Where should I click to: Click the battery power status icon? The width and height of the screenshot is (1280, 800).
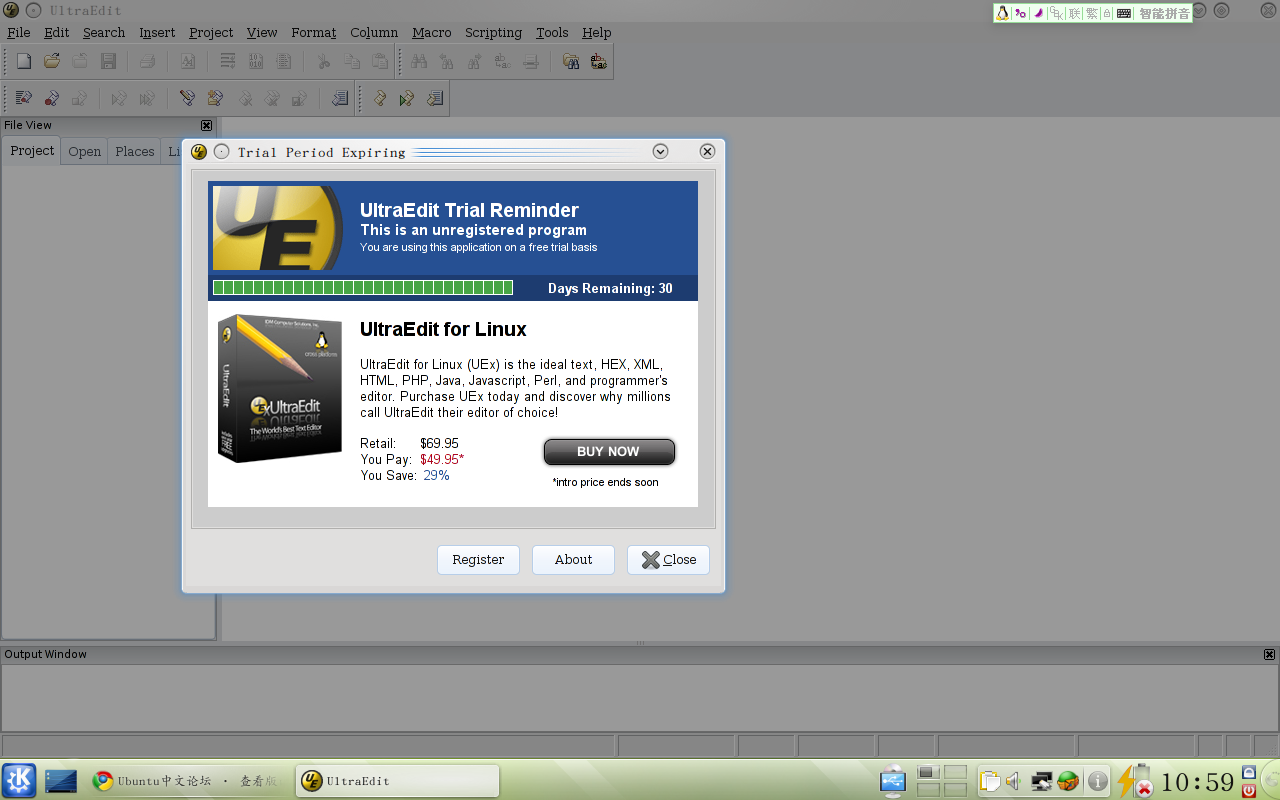click(x=1135, y=781)
